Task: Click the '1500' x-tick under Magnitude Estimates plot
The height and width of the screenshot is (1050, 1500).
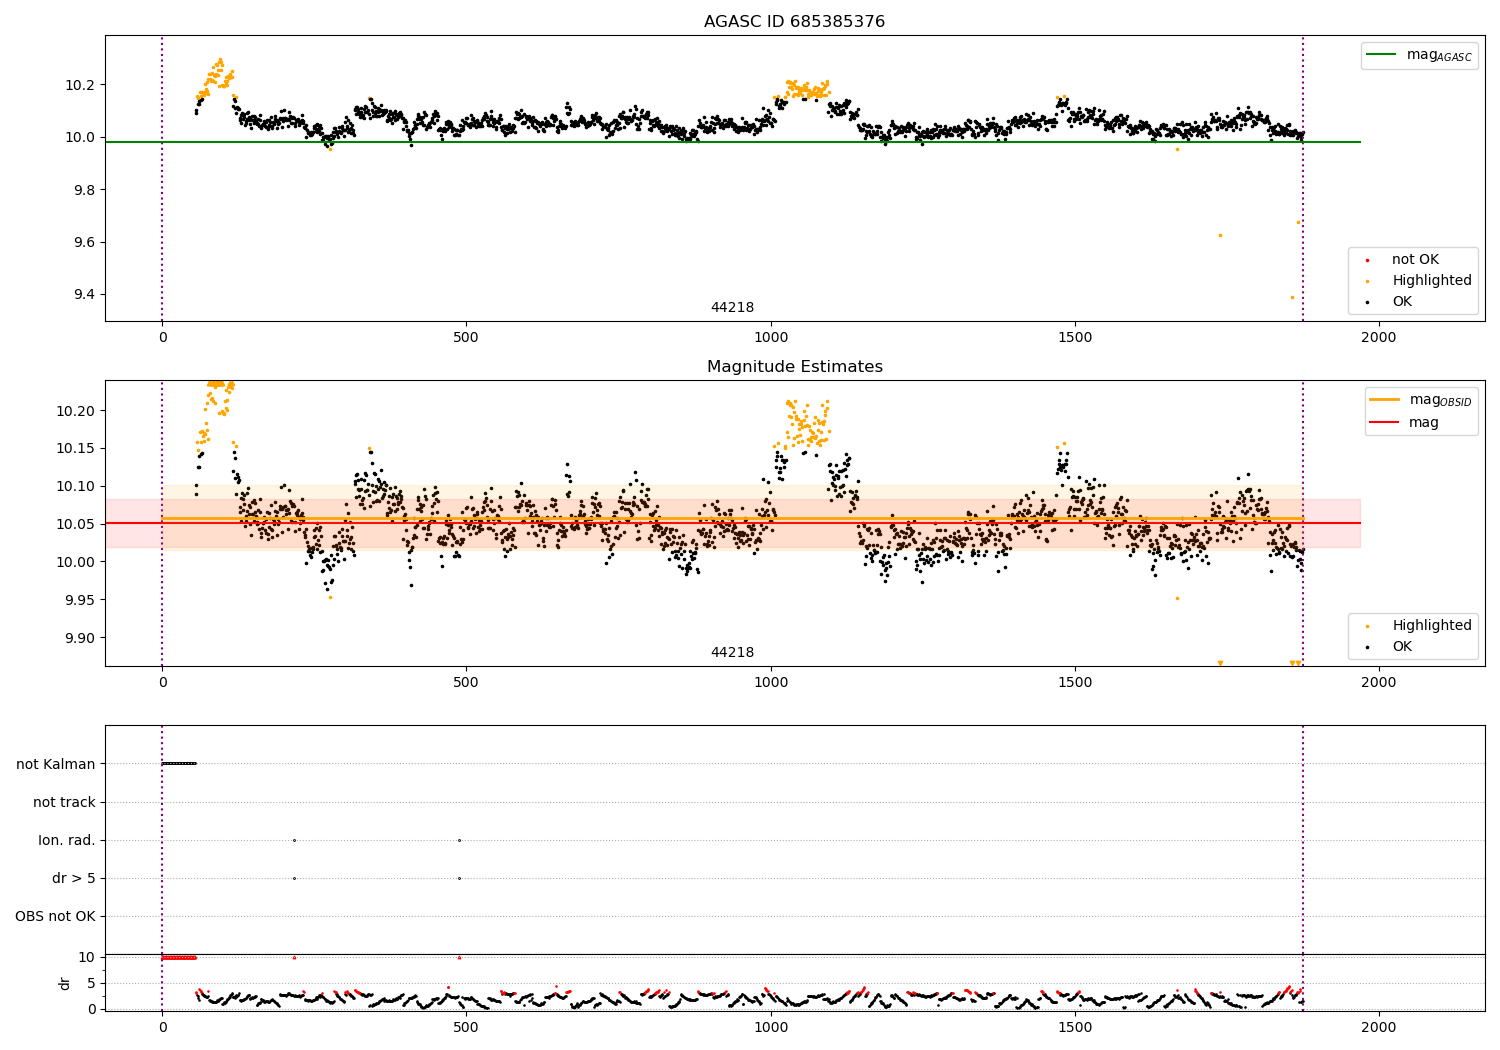Action: click(x=1075, y=683)
